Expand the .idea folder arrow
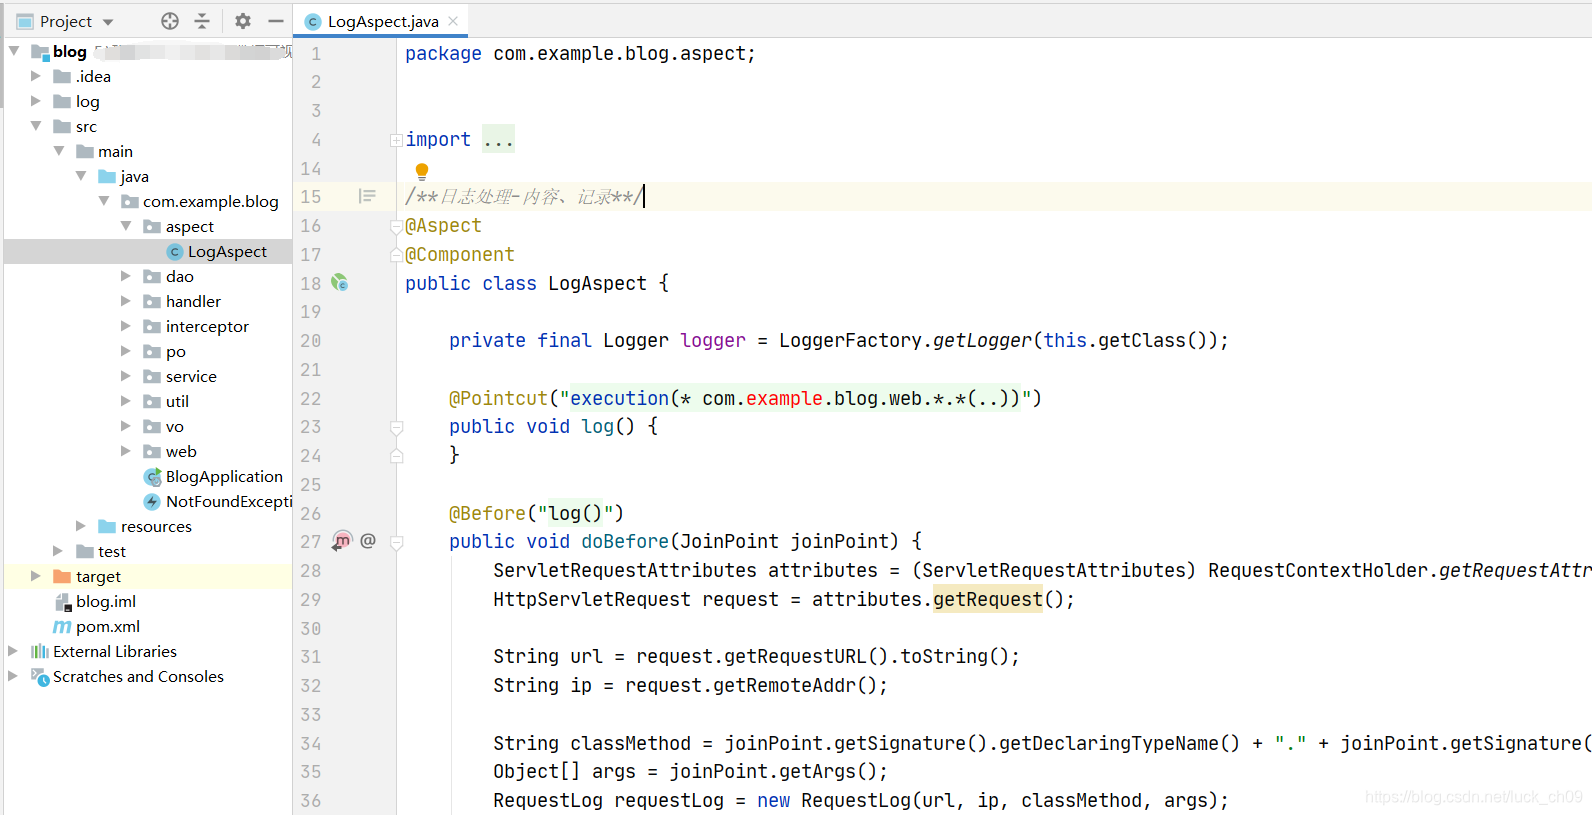Screen dimensions: 1592x815 (36, 76)
